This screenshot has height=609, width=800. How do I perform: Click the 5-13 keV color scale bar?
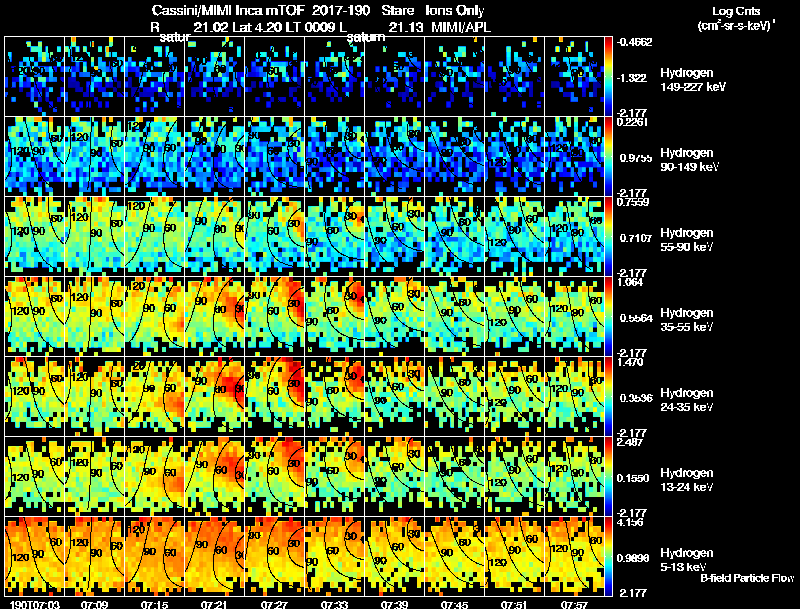coord(608,556)
